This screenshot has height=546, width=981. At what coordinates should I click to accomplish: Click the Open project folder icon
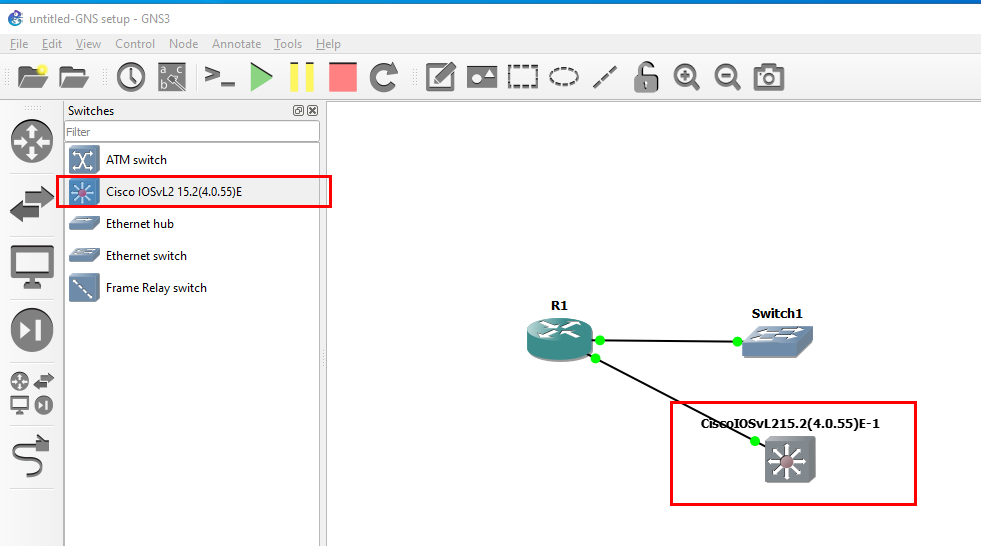point(74,77)
